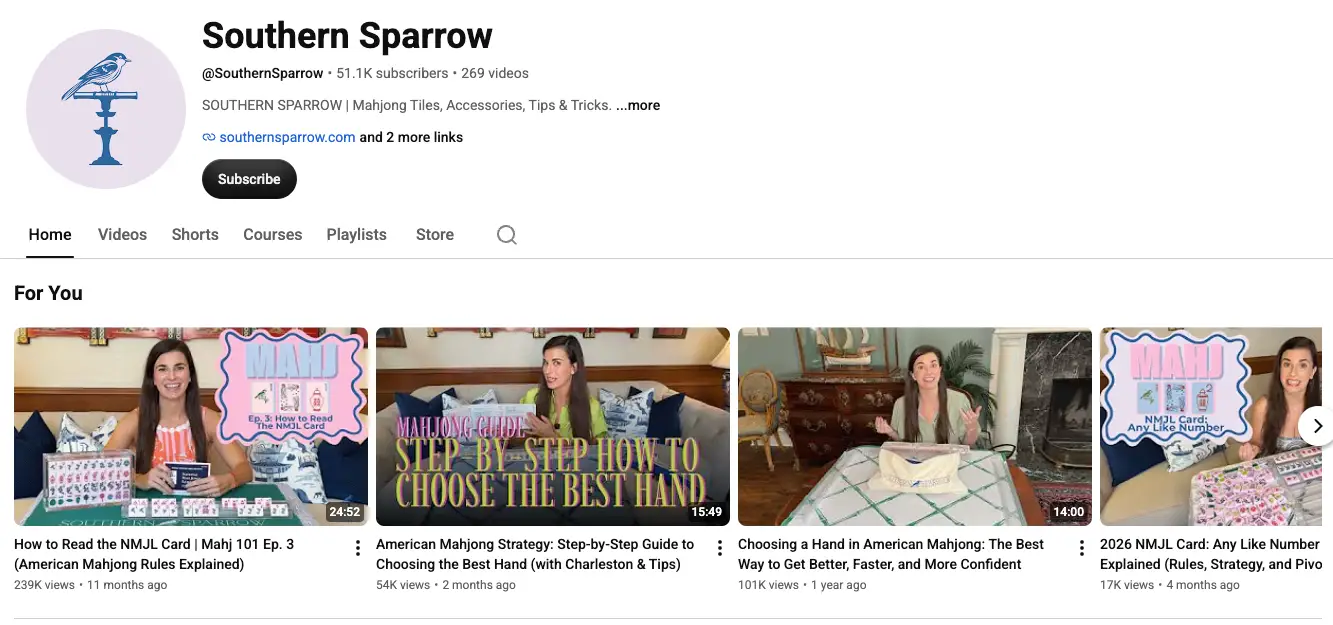The width and height of the screenshot is (1333, 625).
Task: Open title 2026 NMJL Card: Any Like Number
Action: coord(1210,554)
